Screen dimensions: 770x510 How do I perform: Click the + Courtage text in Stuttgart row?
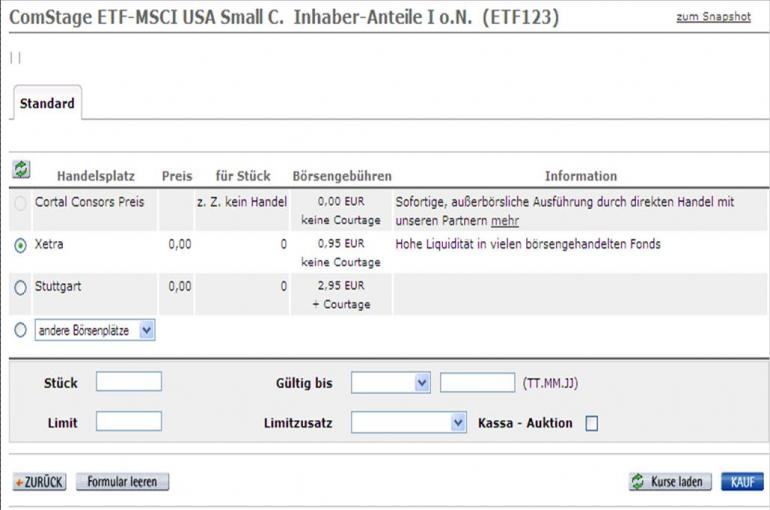pos(341,304)
